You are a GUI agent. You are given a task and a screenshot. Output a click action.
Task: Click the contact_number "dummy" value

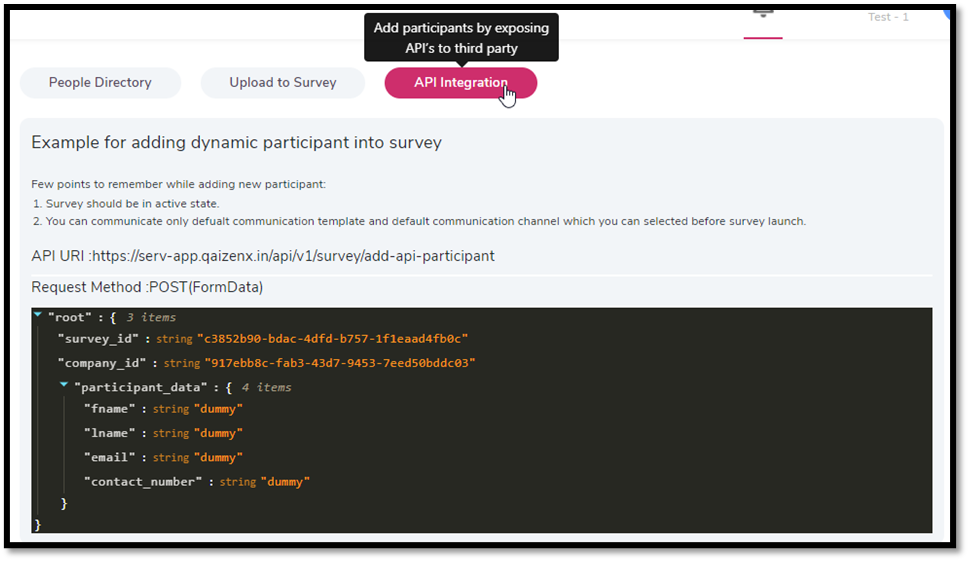click(285, 481)
